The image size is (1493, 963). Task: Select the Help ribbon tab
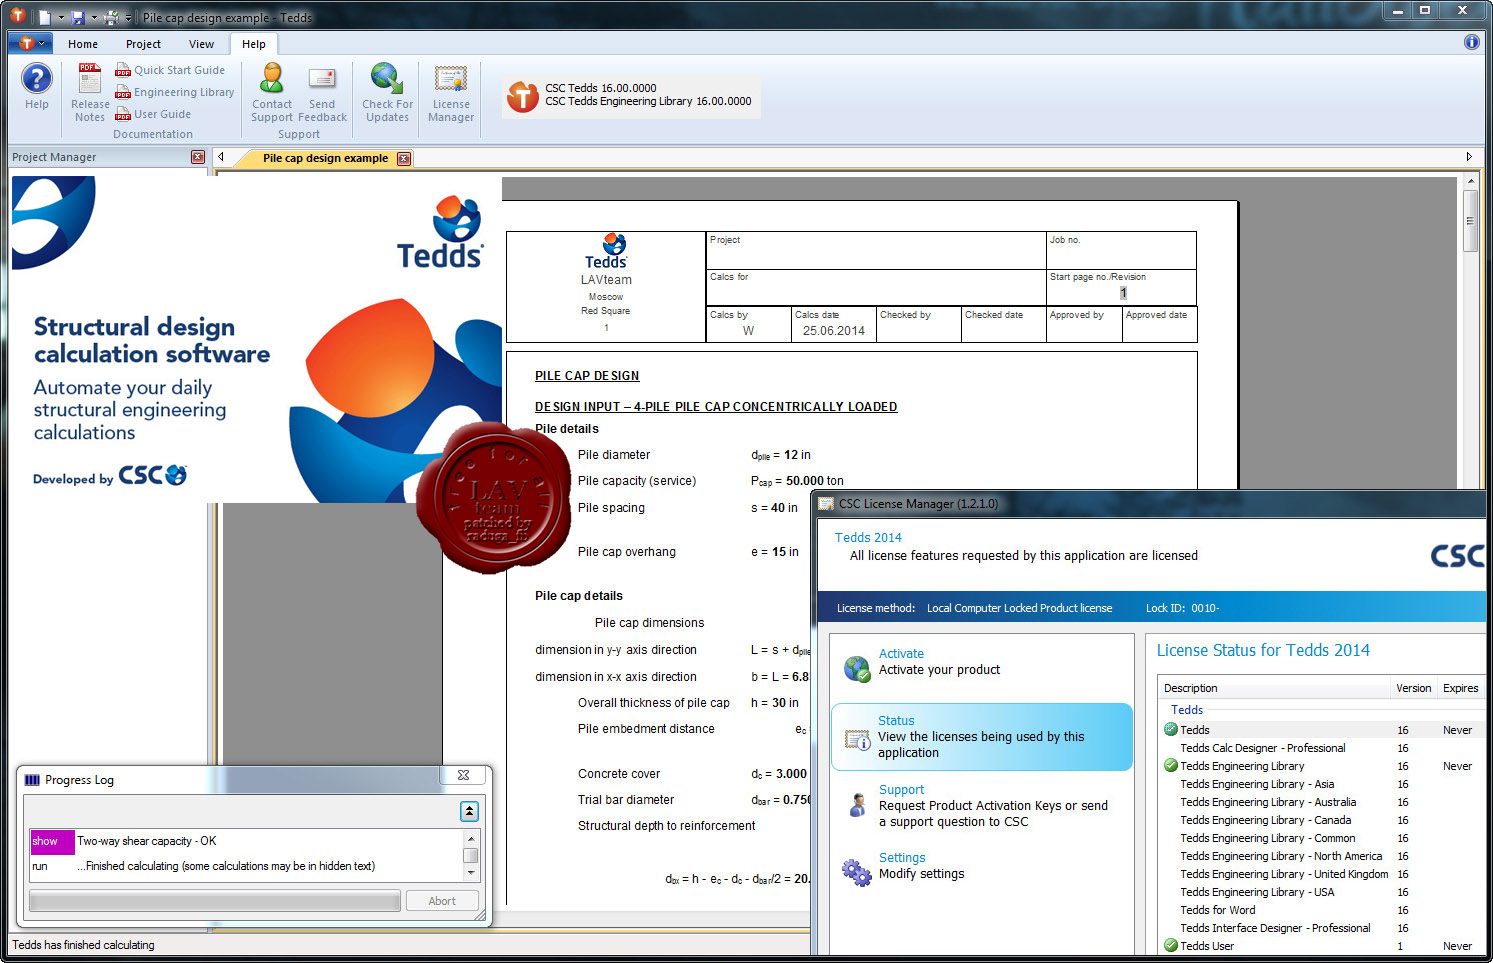(254, 44)
